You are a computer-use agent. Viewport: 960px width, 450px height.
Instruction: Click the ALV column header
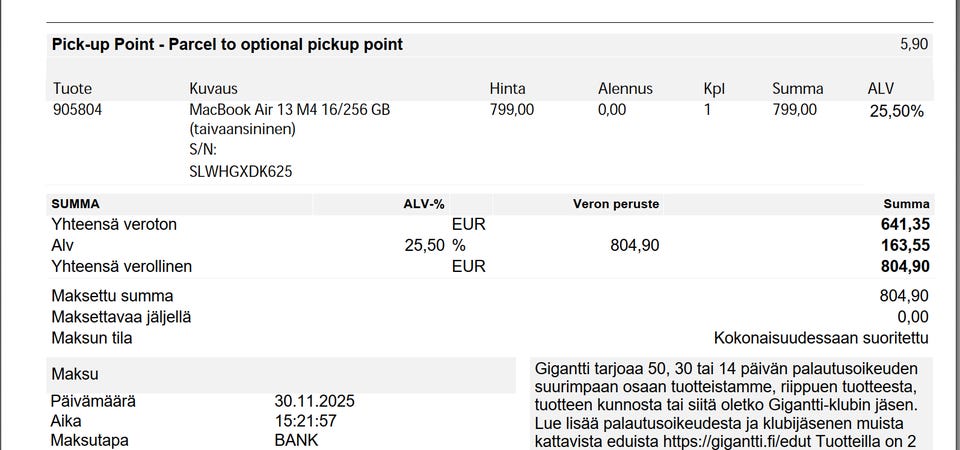[x=881, y=89]
